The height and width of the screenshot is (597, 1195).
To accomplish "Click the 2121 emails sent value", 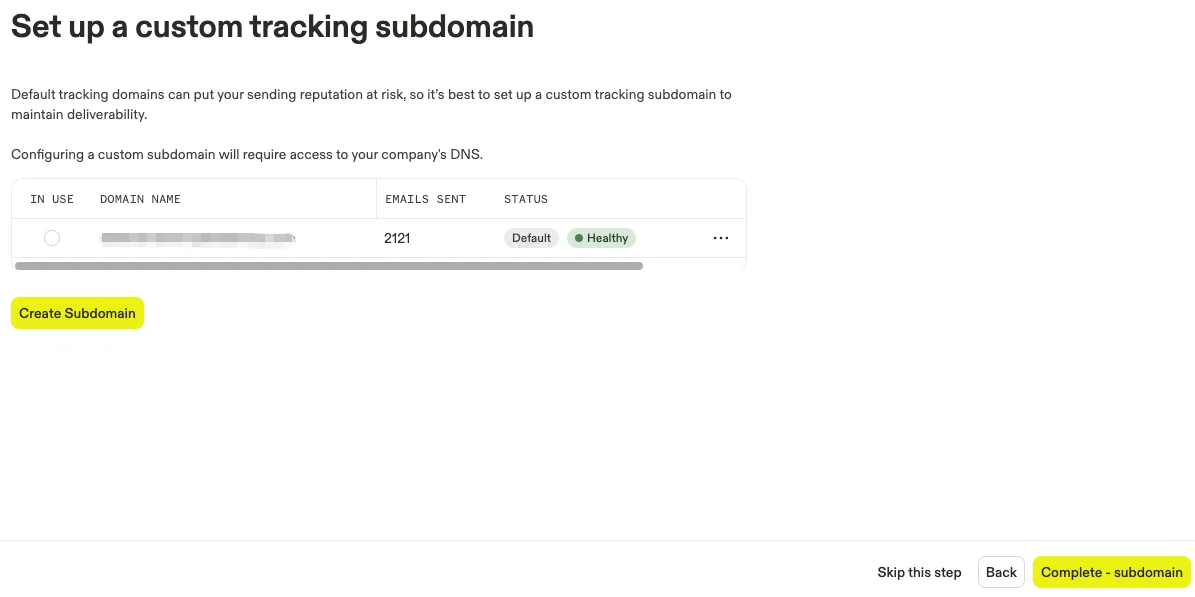I will tap(397, 238).
